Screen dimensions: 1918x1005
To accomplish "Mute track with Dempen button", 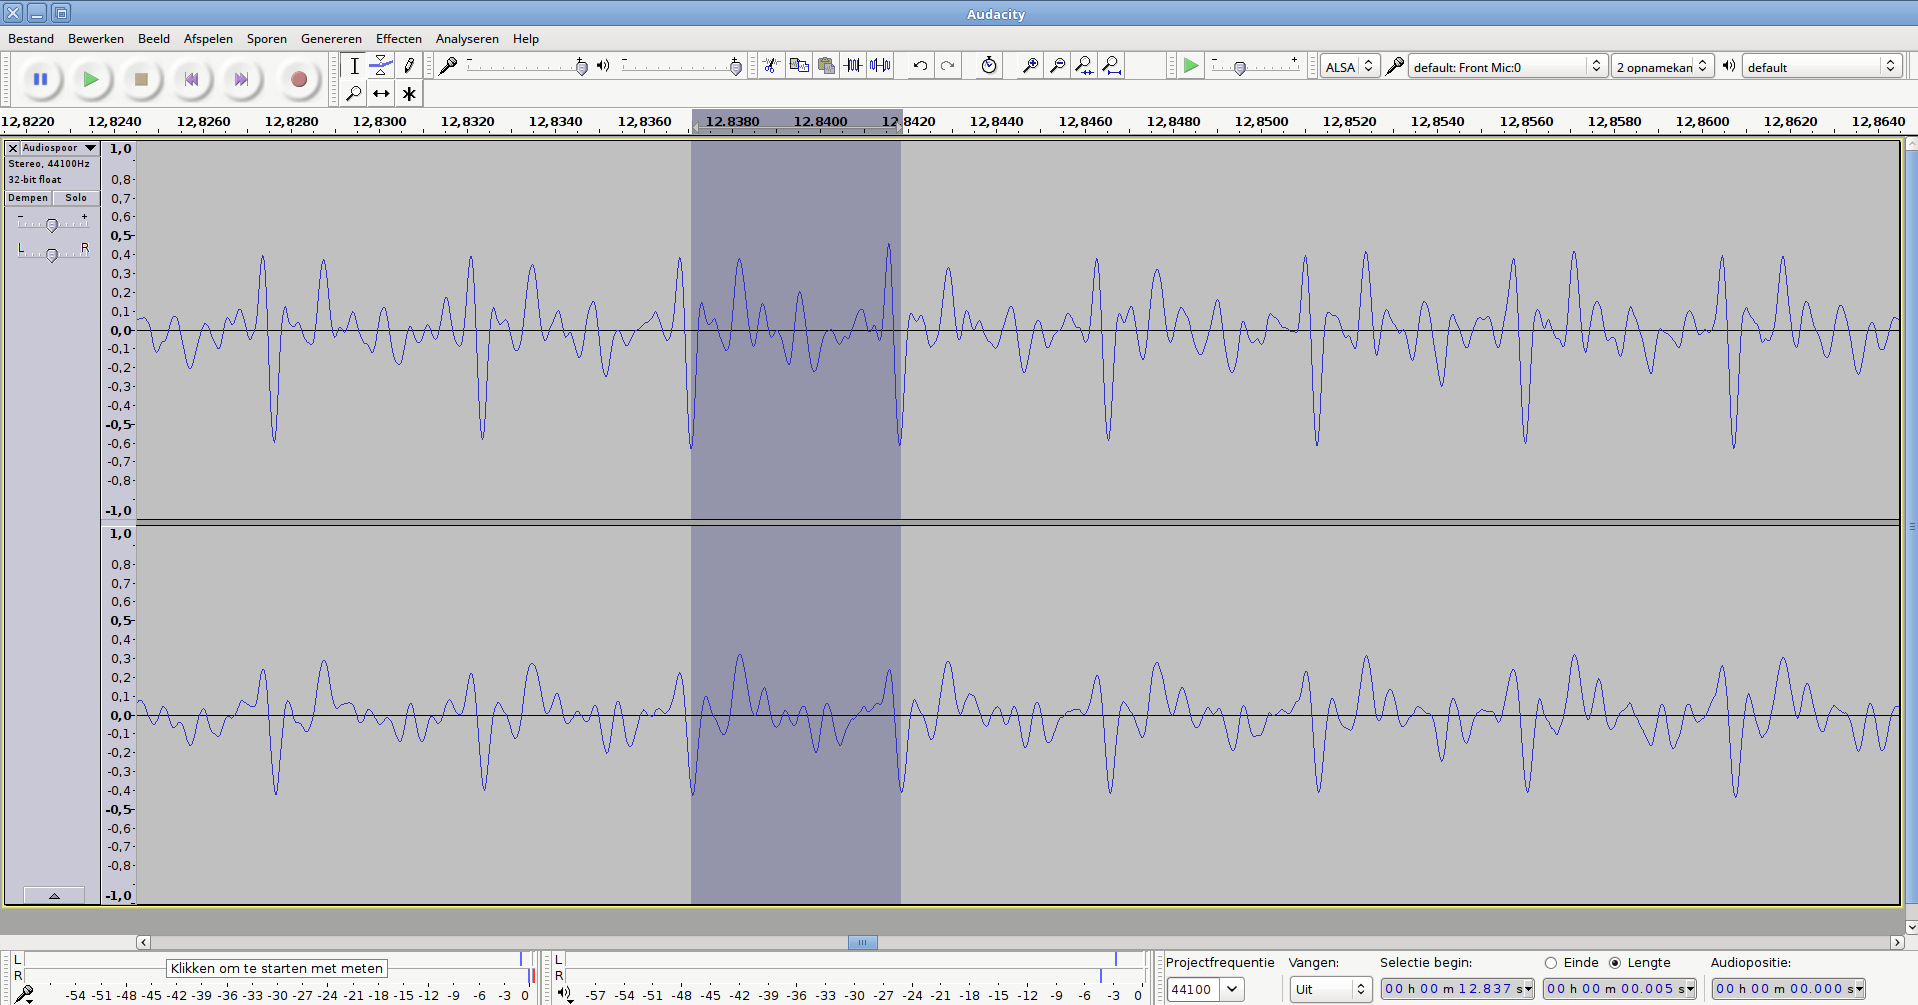I will pos(28,198).
